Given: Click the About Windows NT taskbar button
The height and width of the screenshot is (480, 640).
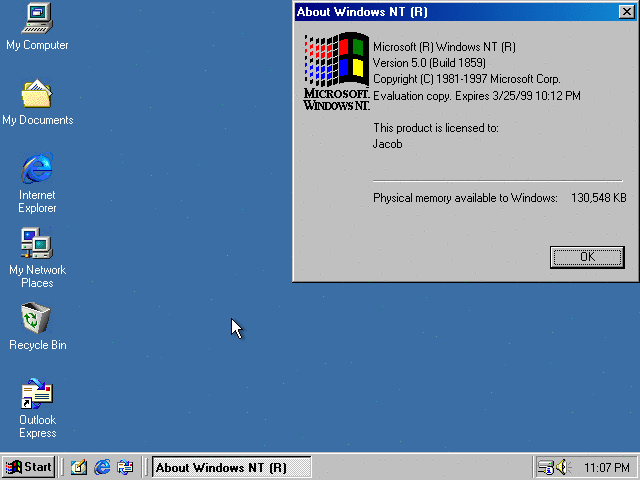Looking at the screenshot, I should (231, 467).
